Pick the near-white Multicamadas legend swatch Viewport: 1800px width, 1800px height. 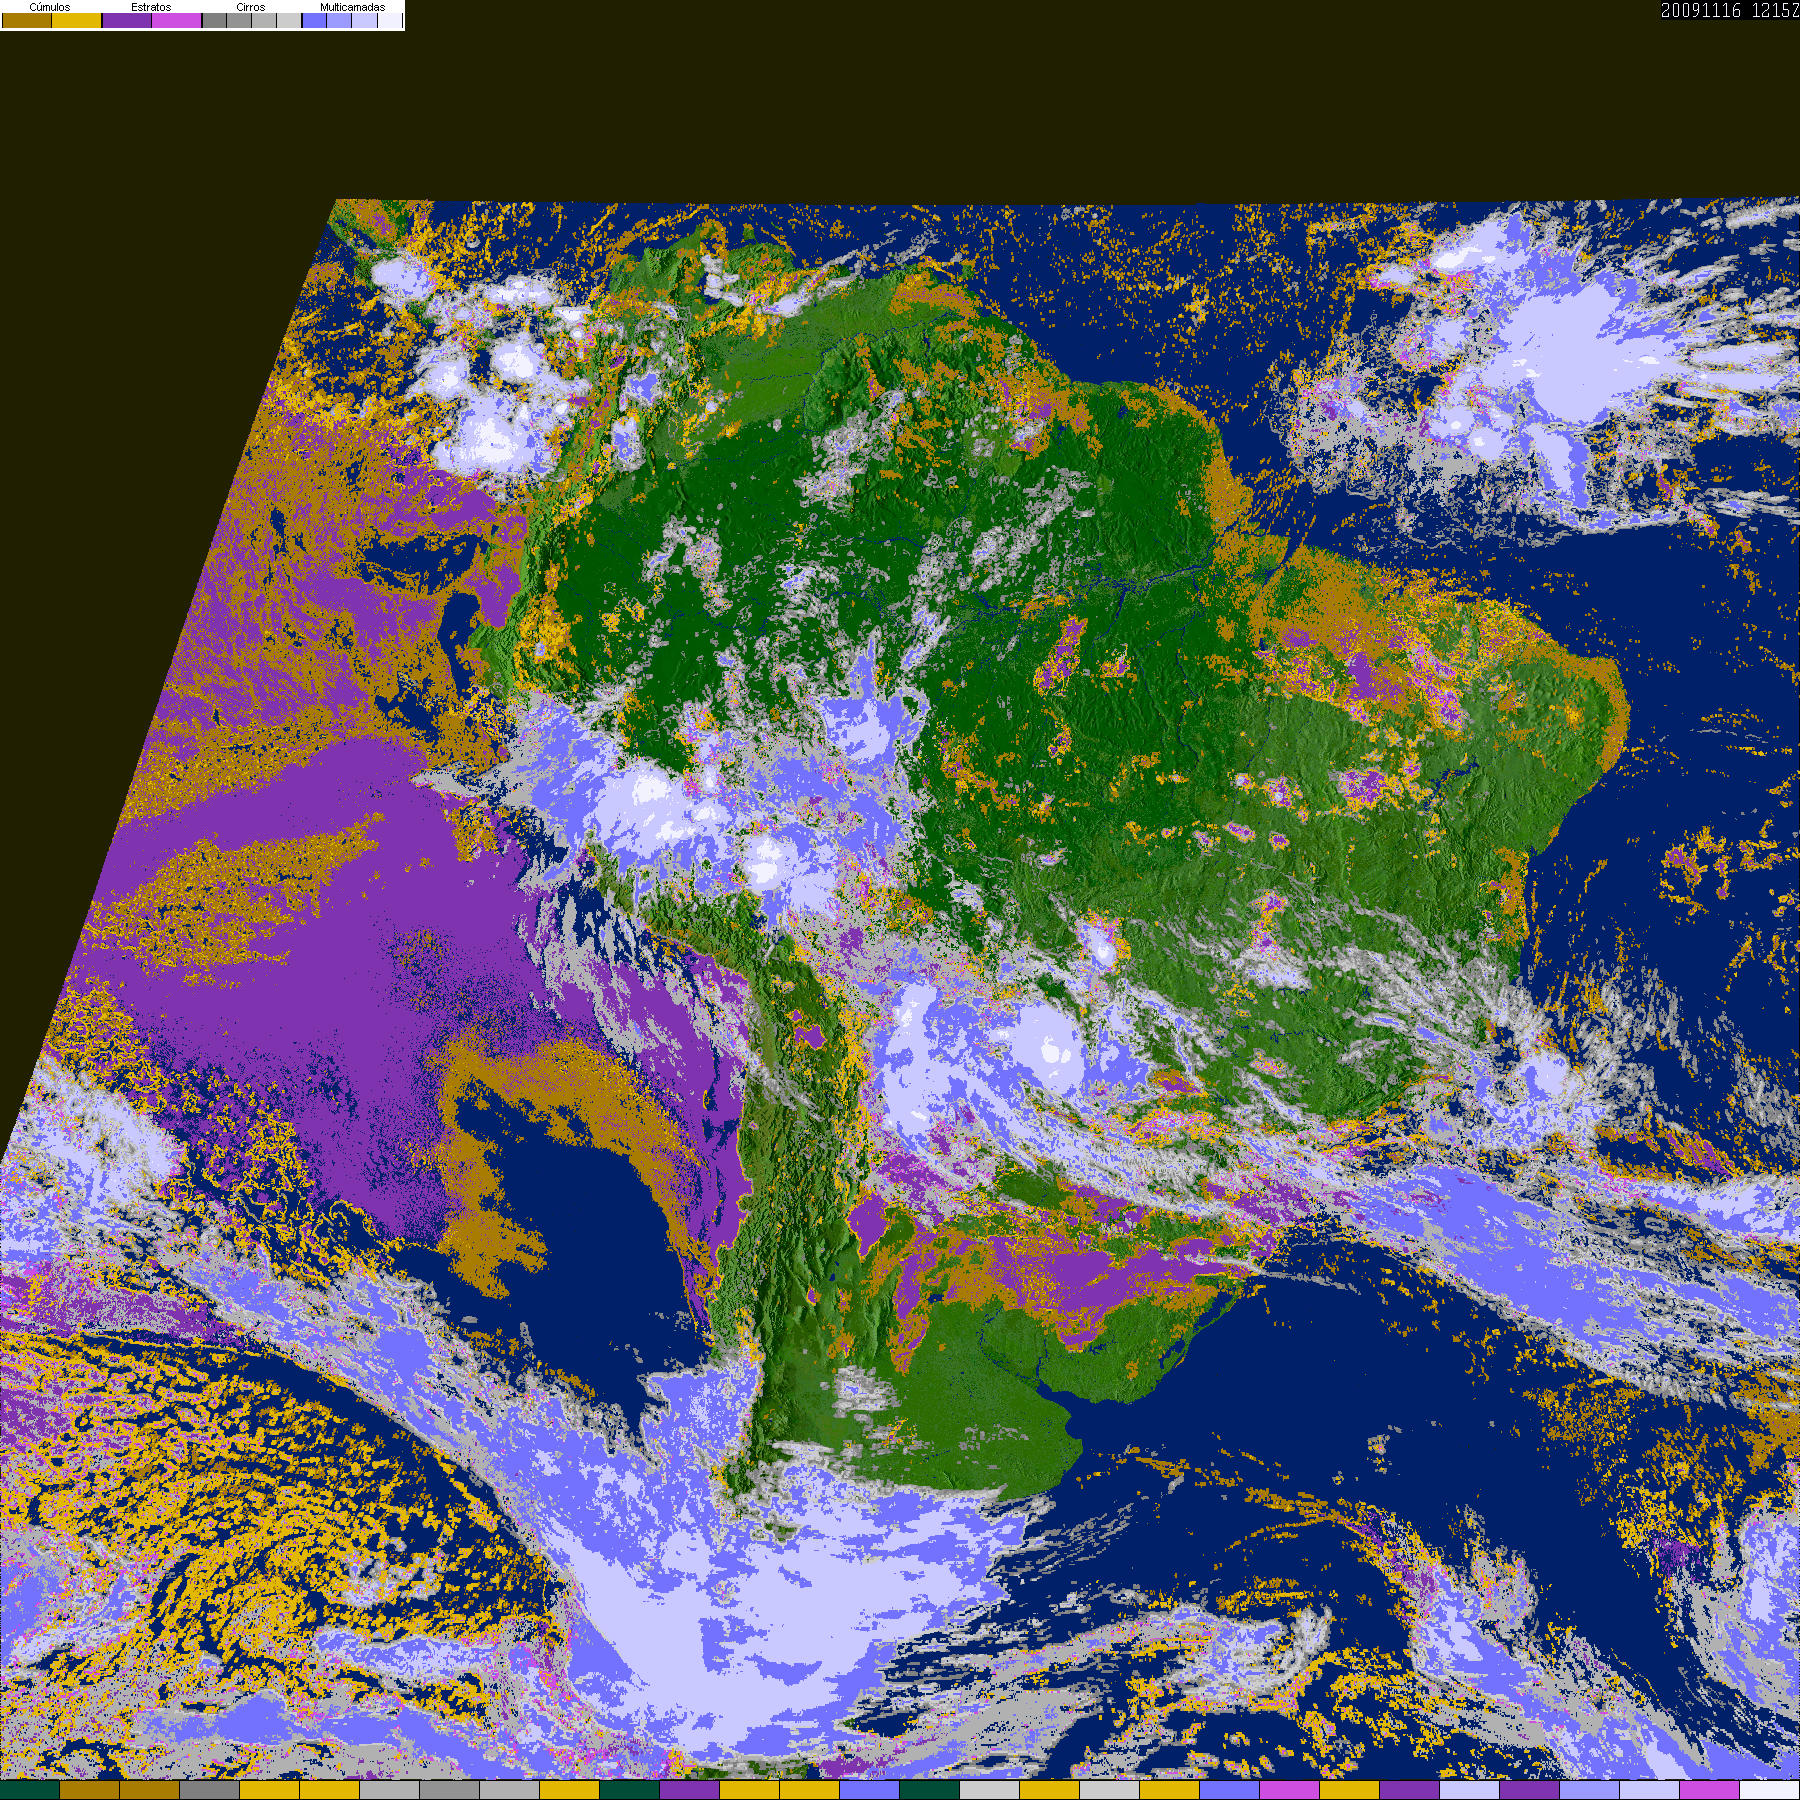[x=390, y=21]
